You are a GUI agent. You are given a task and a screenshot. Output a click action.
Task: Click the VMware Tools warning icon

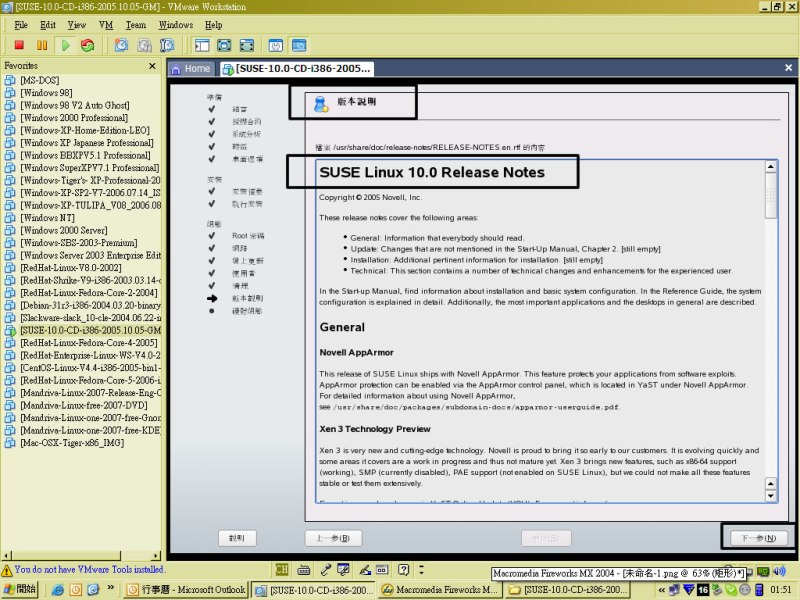point(7,570)
